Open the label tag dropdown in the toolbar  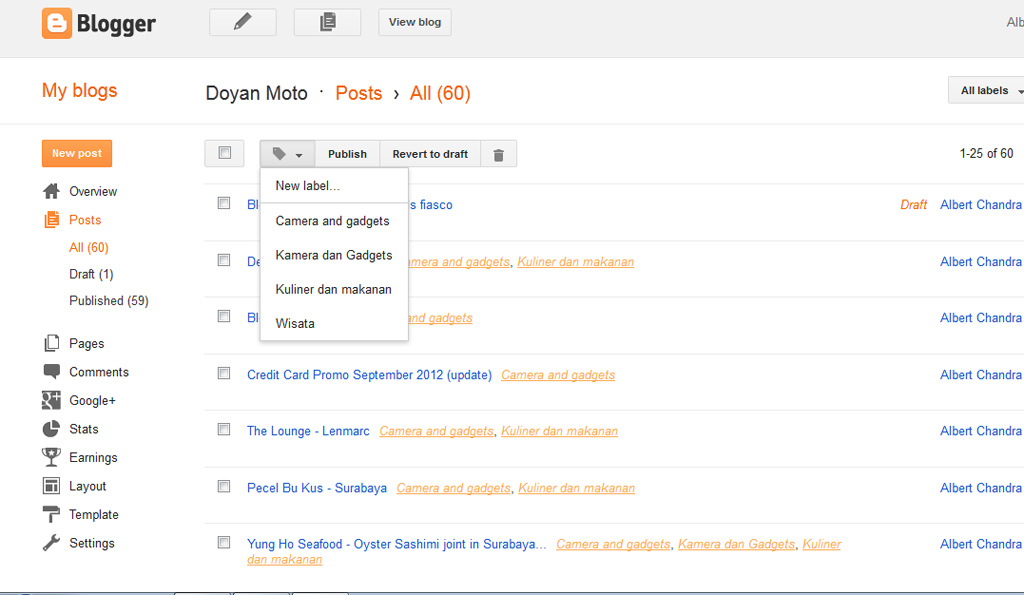tap(286, 153)
